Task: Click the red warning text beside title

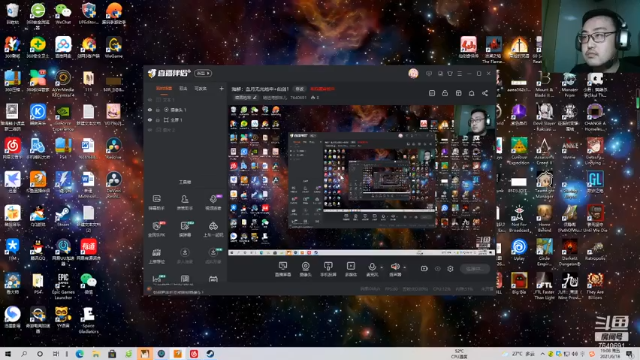Action: tap(322, 89)
